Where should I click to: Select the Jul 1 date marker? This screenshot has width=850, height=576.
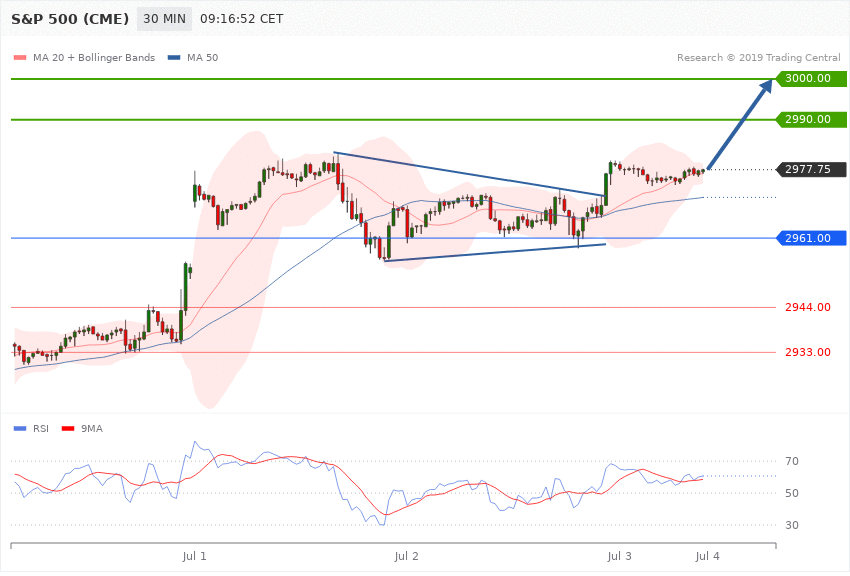coord(194,556)
